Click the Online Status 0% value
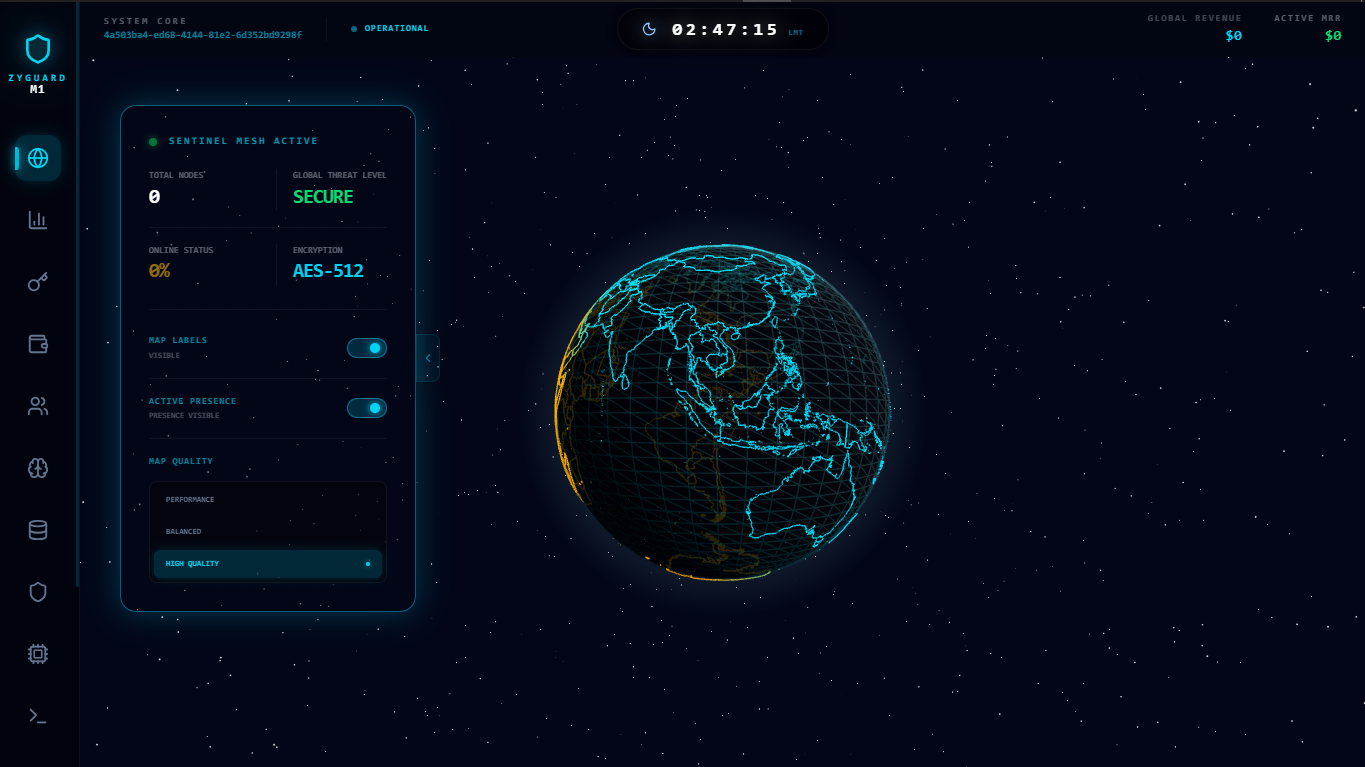Image resolution: width=1365 pixels, height=767 pixels. pyautogui.click(x=159, y=271)
